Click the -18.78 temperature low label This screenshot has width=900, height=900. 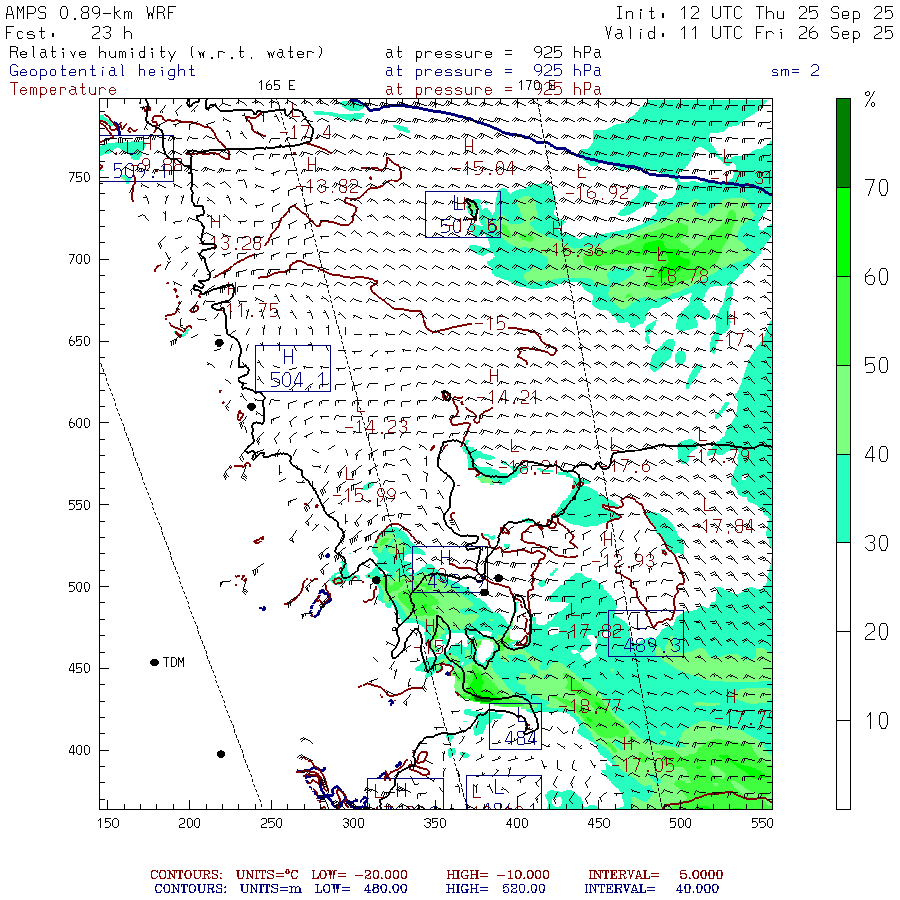pyautogui.click(x=683, y=275)
